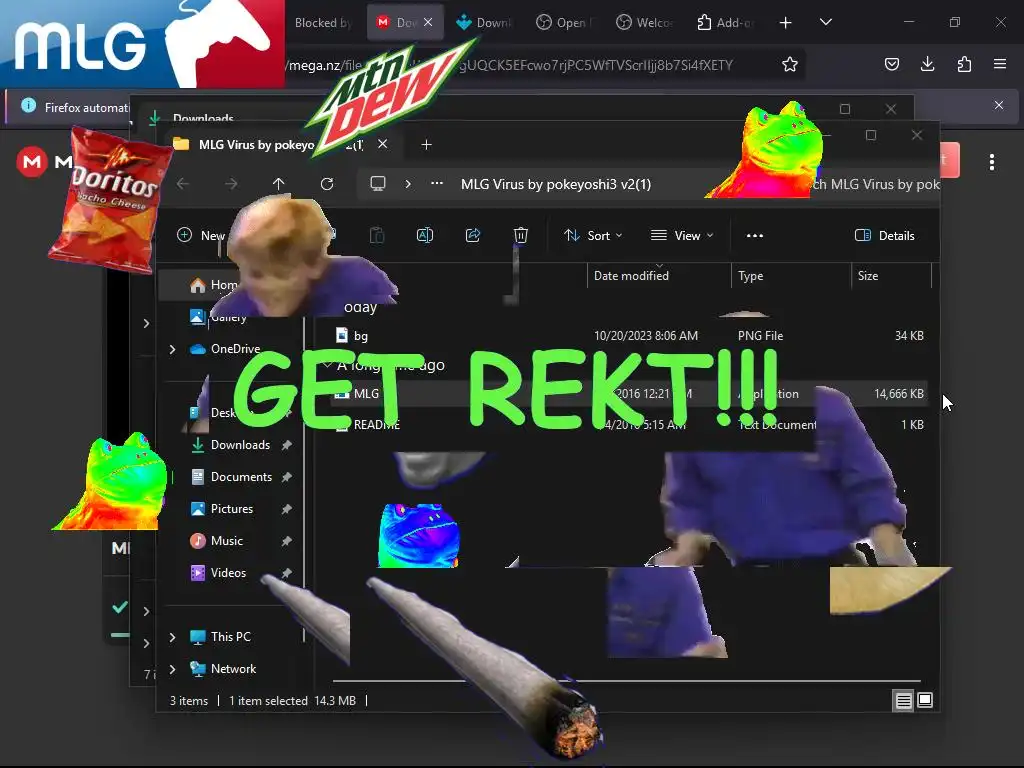Image resolution: width=1024 pixels, height=768 pixels.
Task: Switch to the 'Welco' Firefox tab
Action: tap(645, 23)
